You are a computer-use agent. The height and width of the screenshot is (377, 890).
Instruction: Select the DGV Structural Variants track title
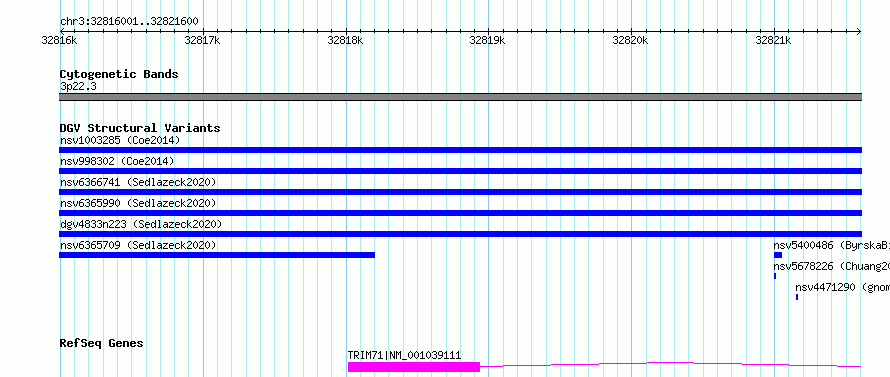pos(140,128)
